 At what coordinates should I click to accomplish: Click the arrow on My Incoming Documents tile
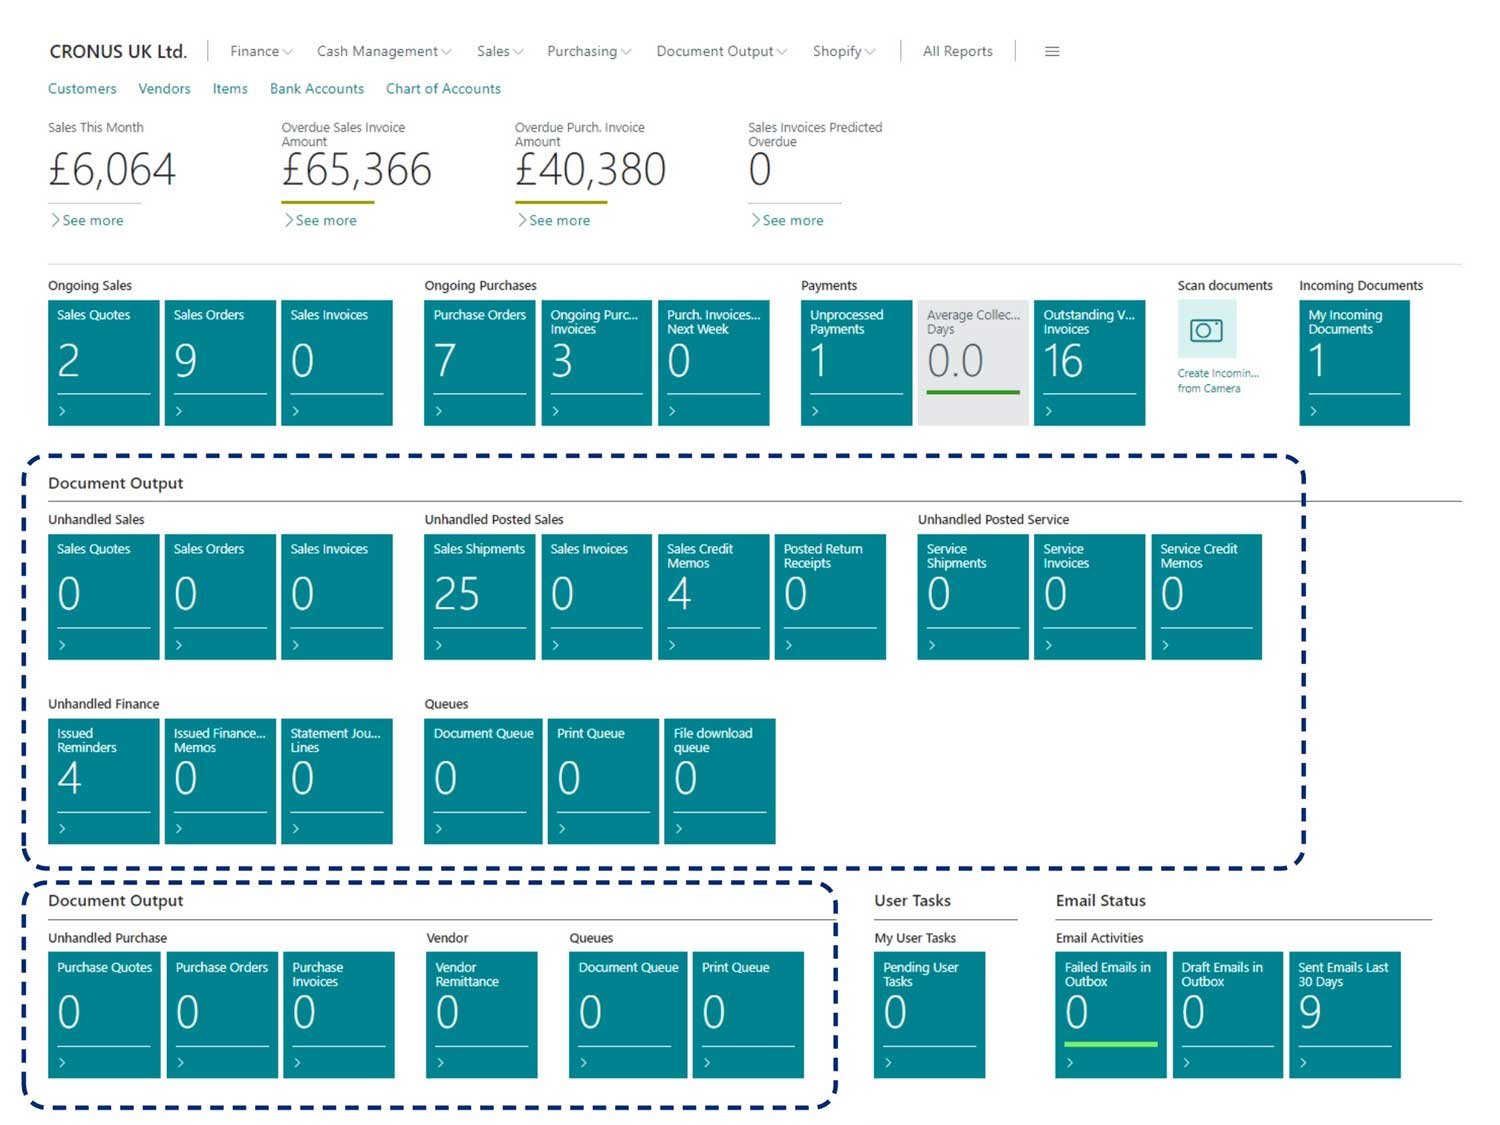(x=1313, y=411)
